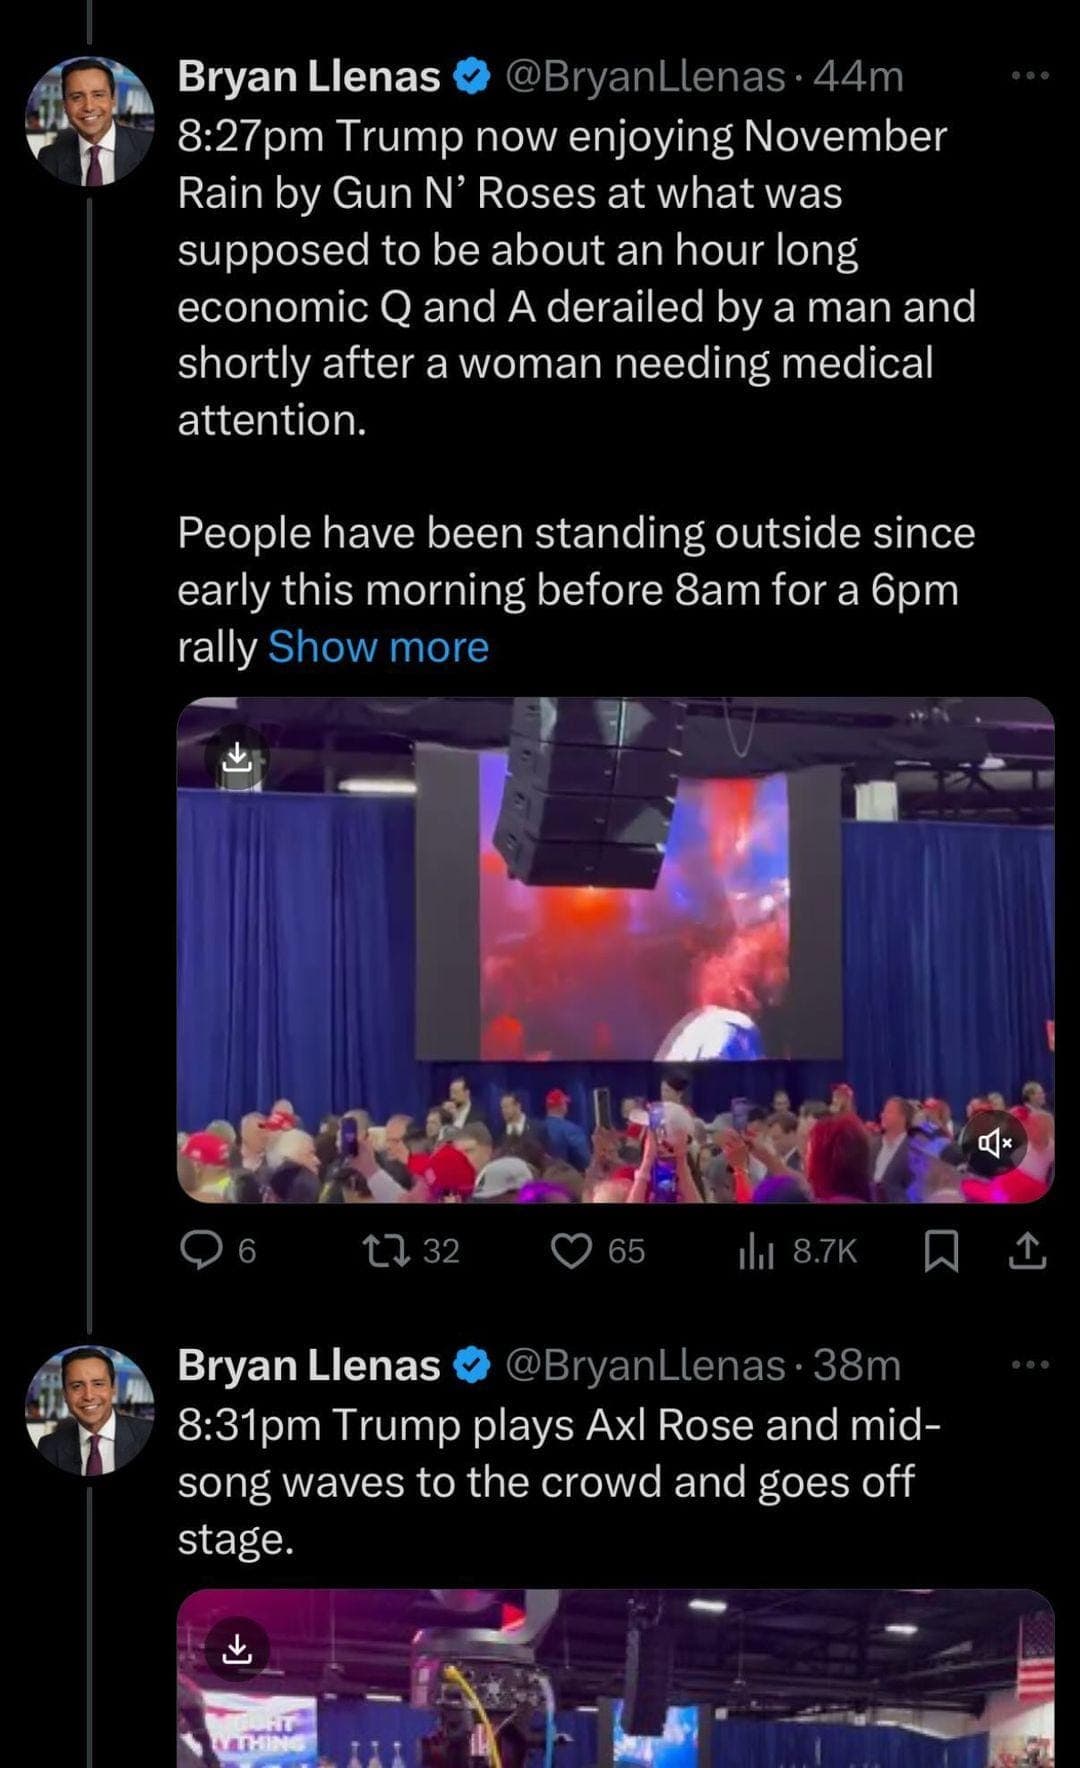This screenshot has height=1768, width=1080.
Task: Unmute the rally video sound
Action: tap(994, 1142)
